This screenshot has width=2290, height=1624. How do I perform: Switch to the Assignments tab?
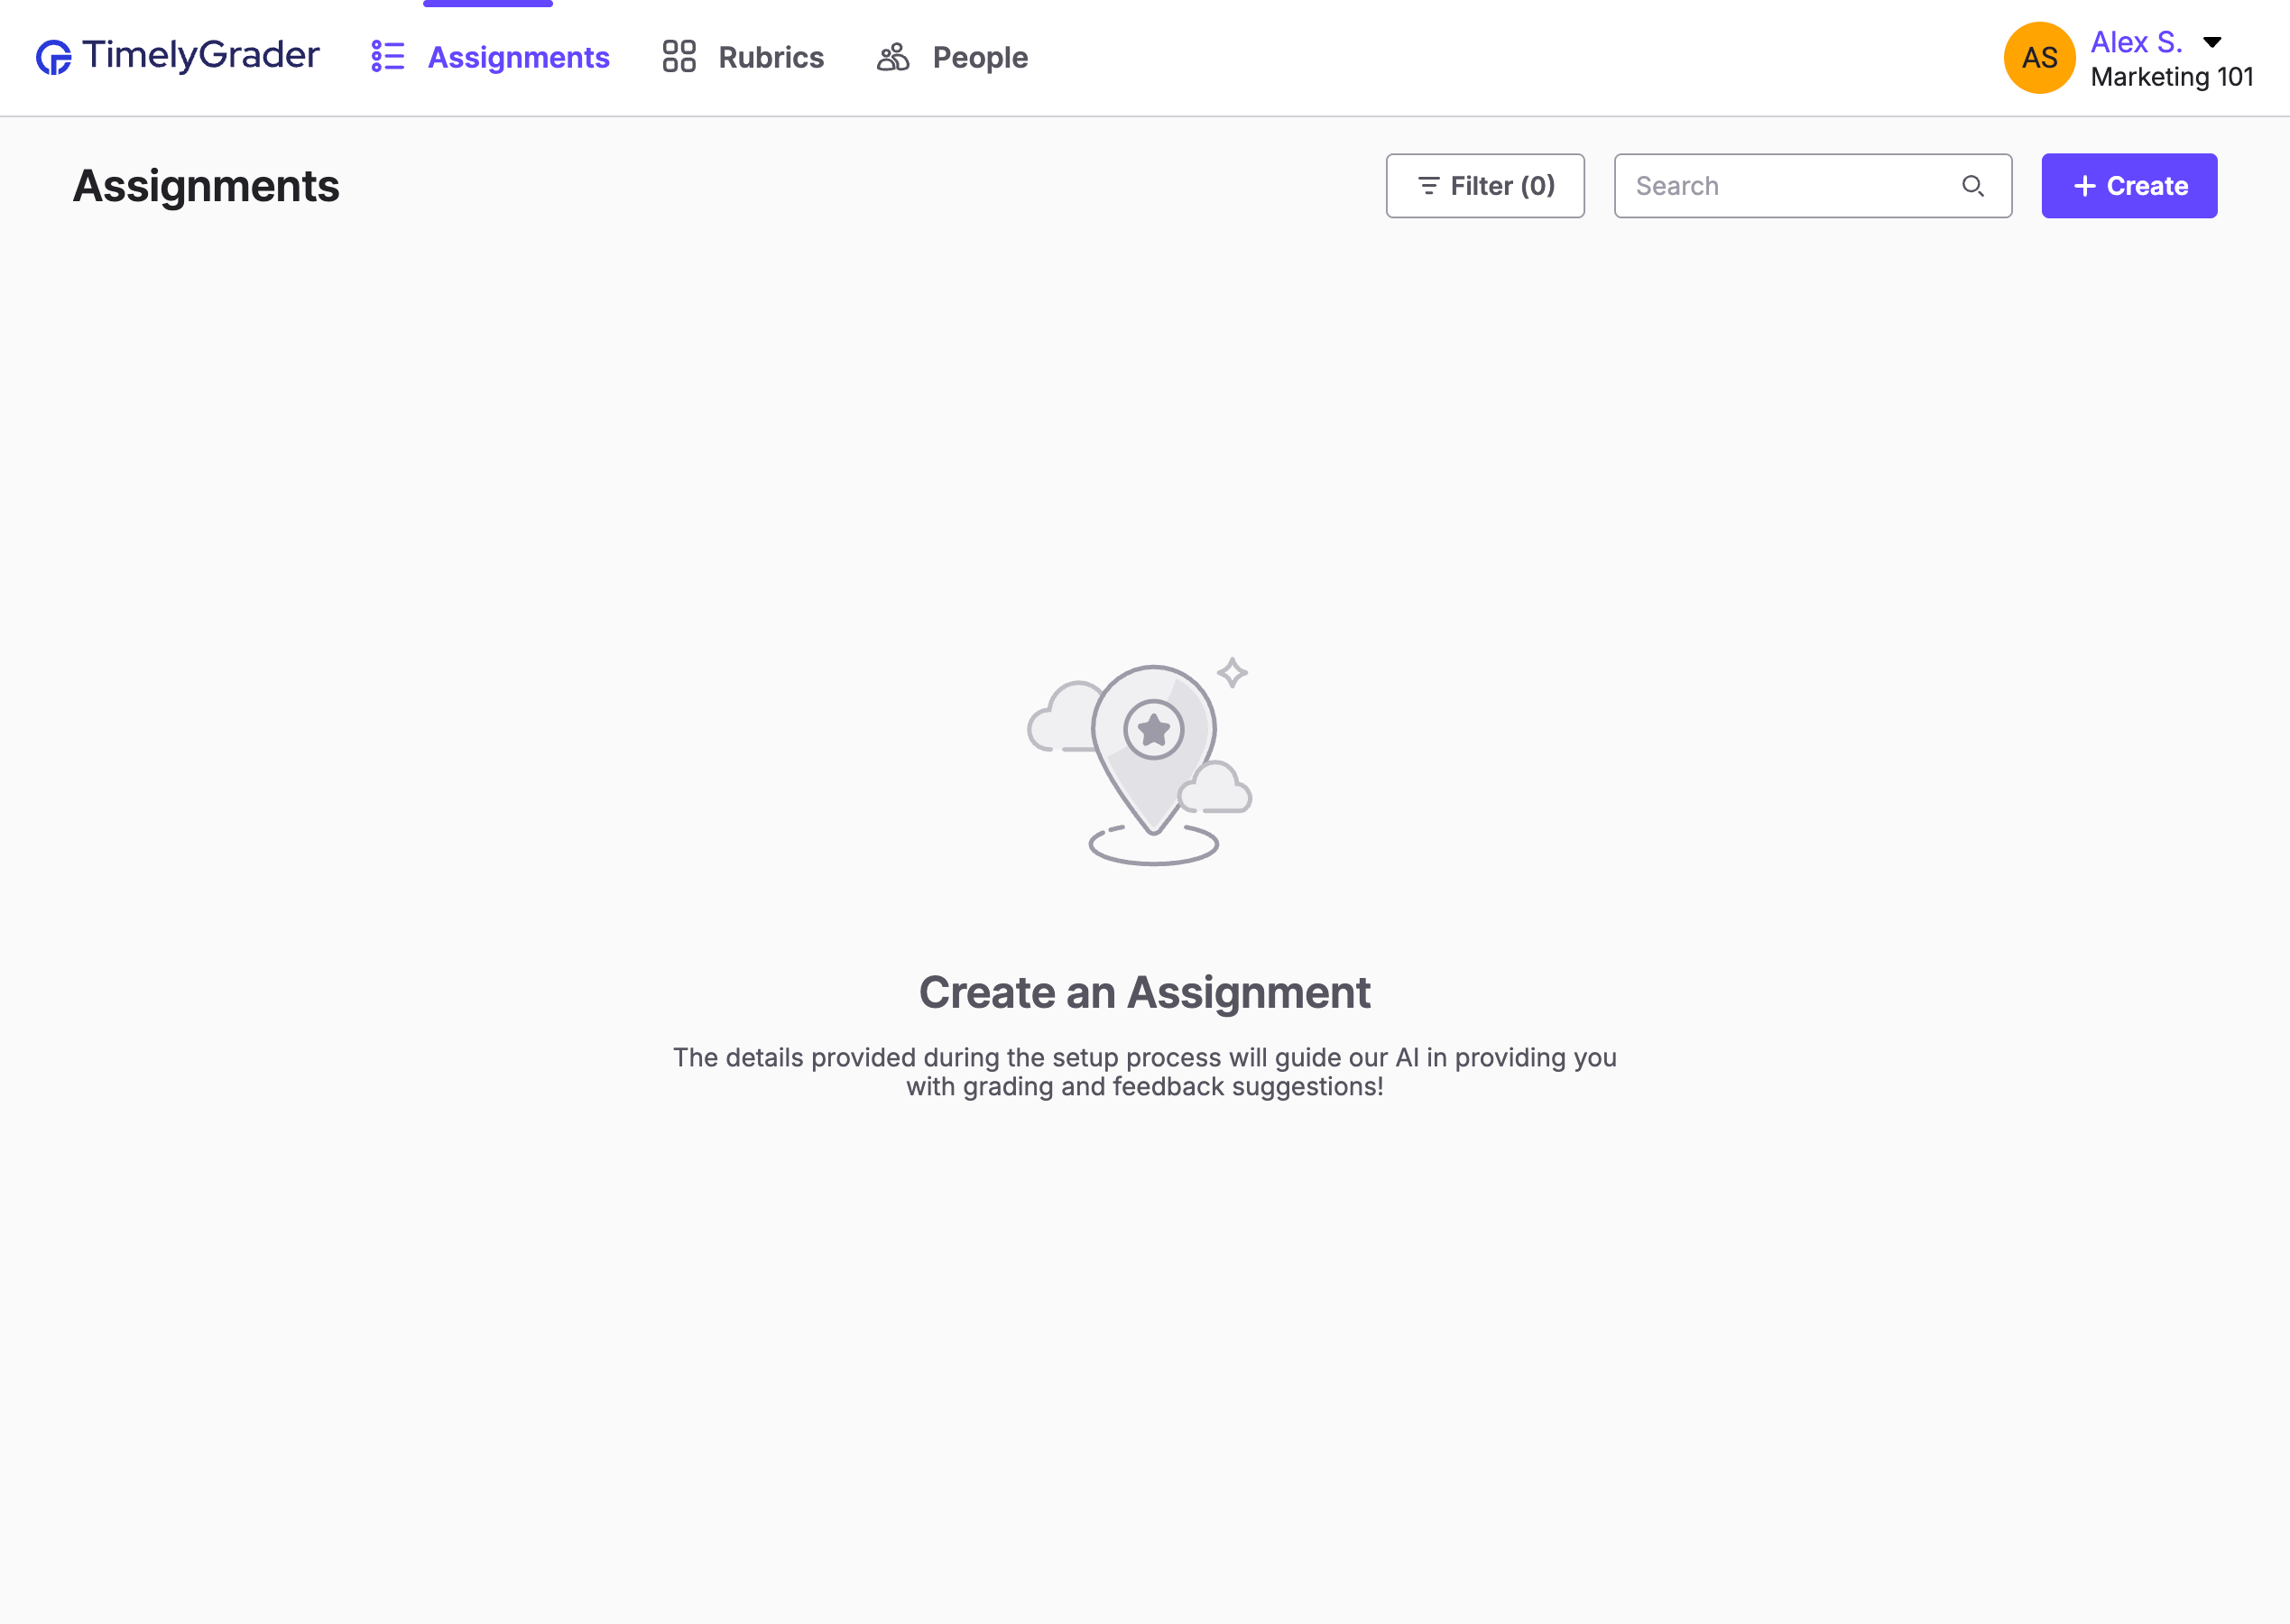[518, 58]
